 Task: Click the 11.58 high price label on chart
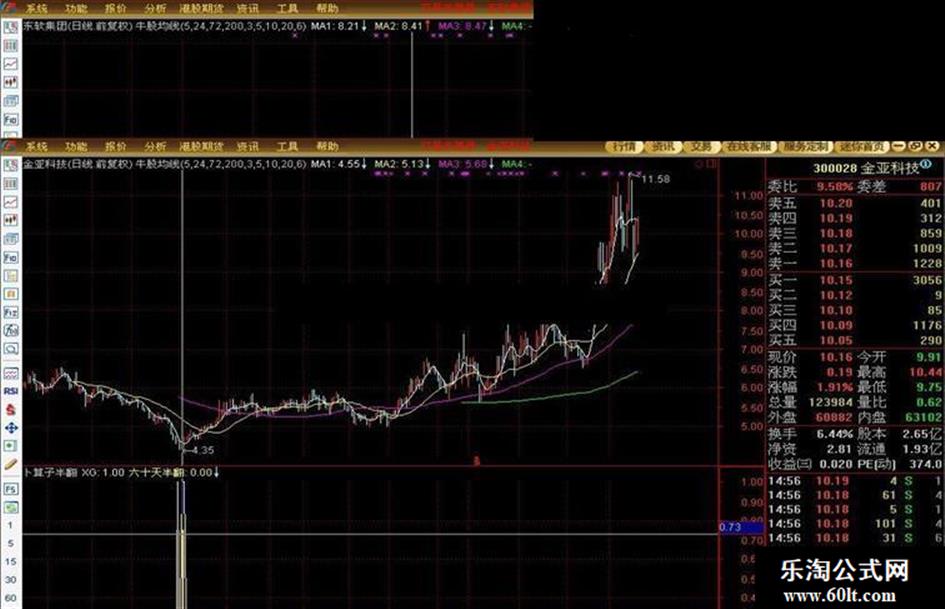[656, 178]
